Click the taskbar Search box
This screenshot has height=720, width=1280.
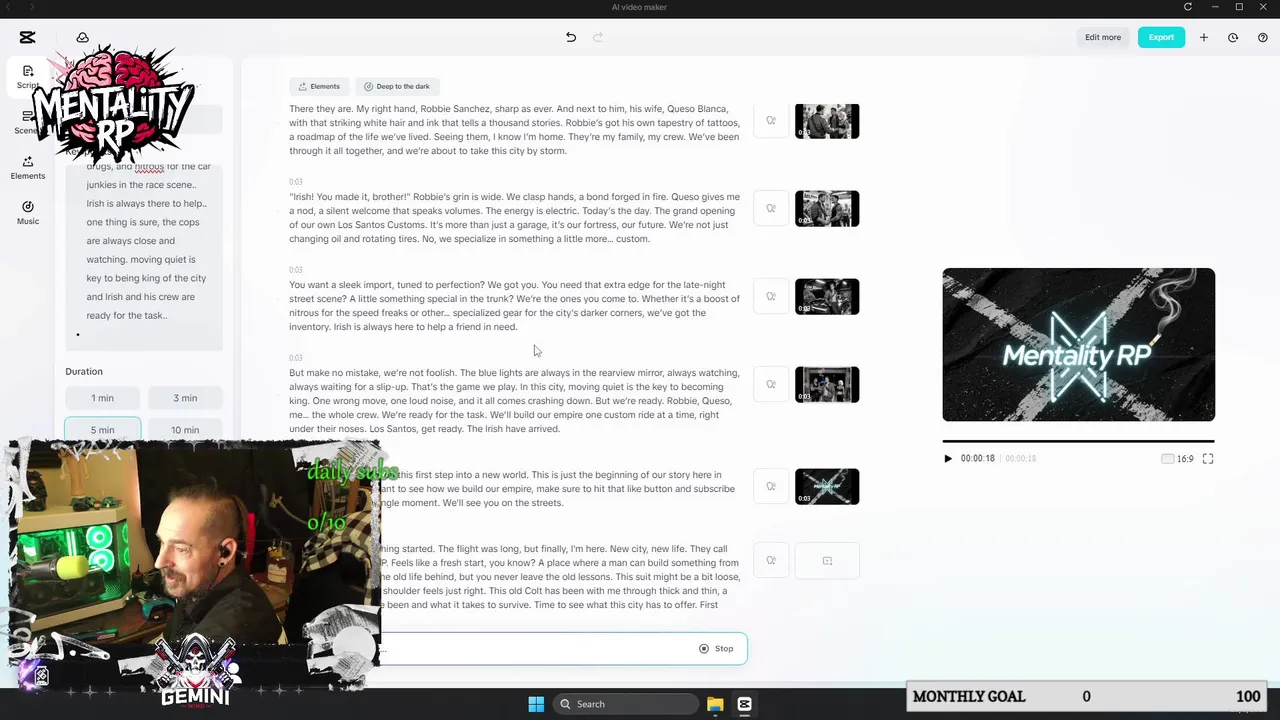tap(624, 704)
